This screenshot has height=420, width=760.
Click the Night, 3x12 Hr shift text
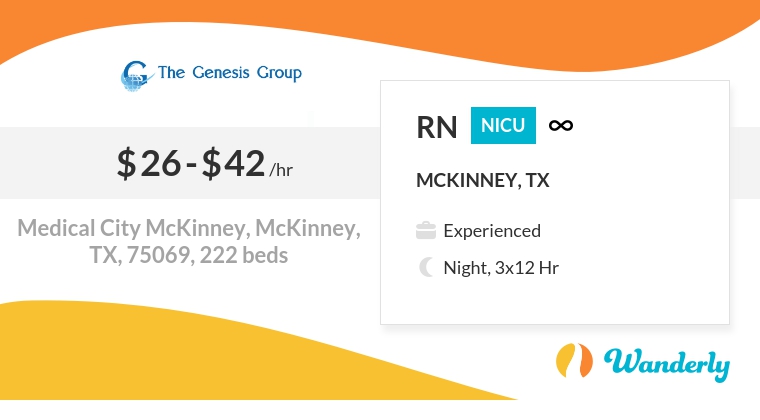506,267
